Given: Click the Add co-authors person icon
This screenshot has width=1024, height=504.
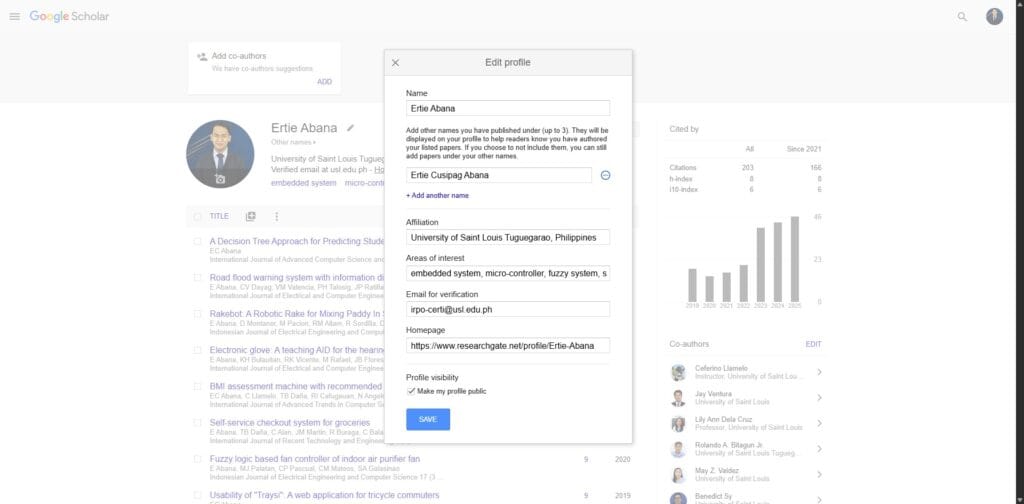Looking at the screenshot, I should tap(202, 57).
